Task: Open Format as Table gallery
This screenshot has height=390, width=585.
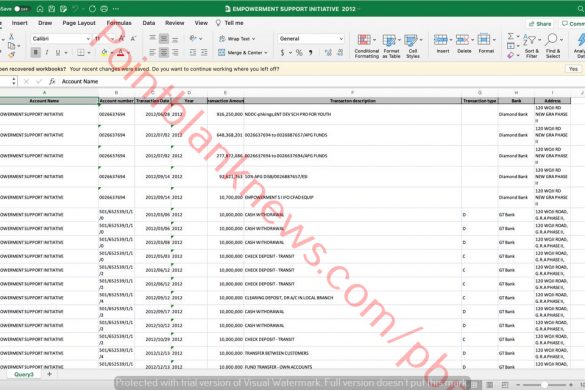Action: click(389, 40)
